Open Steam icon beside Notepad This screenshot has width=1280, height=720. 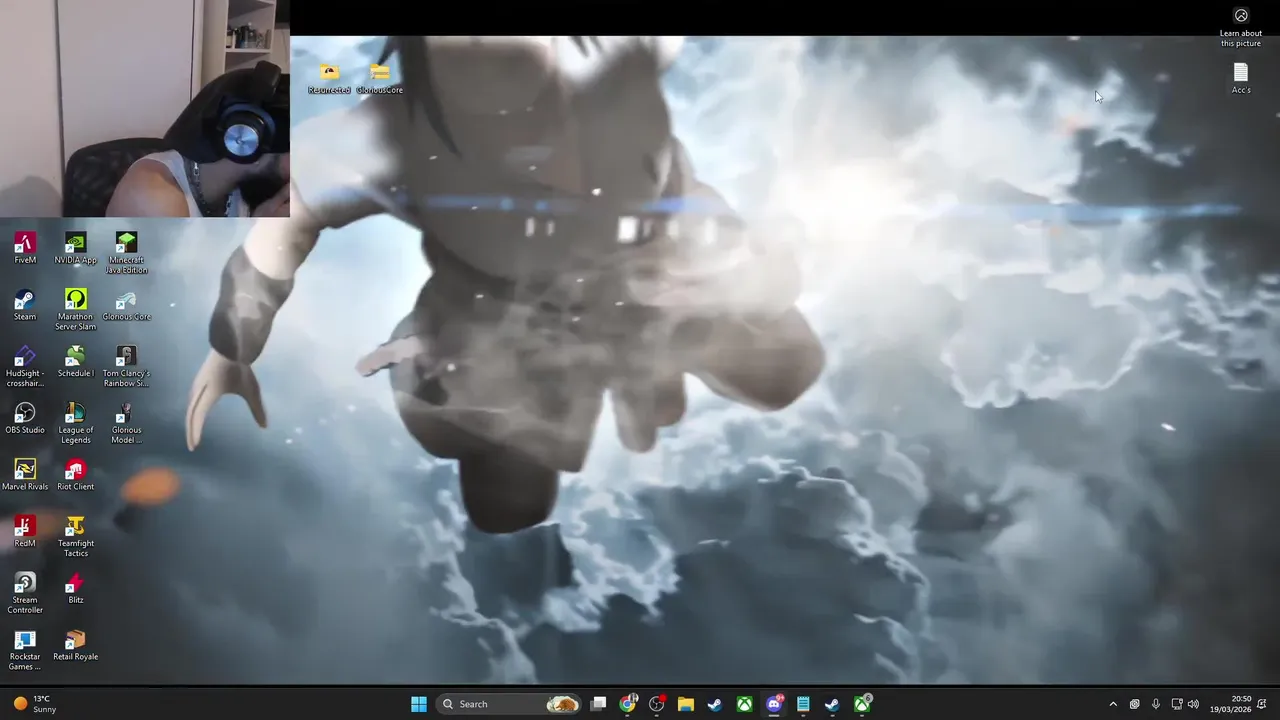[832, 704]
